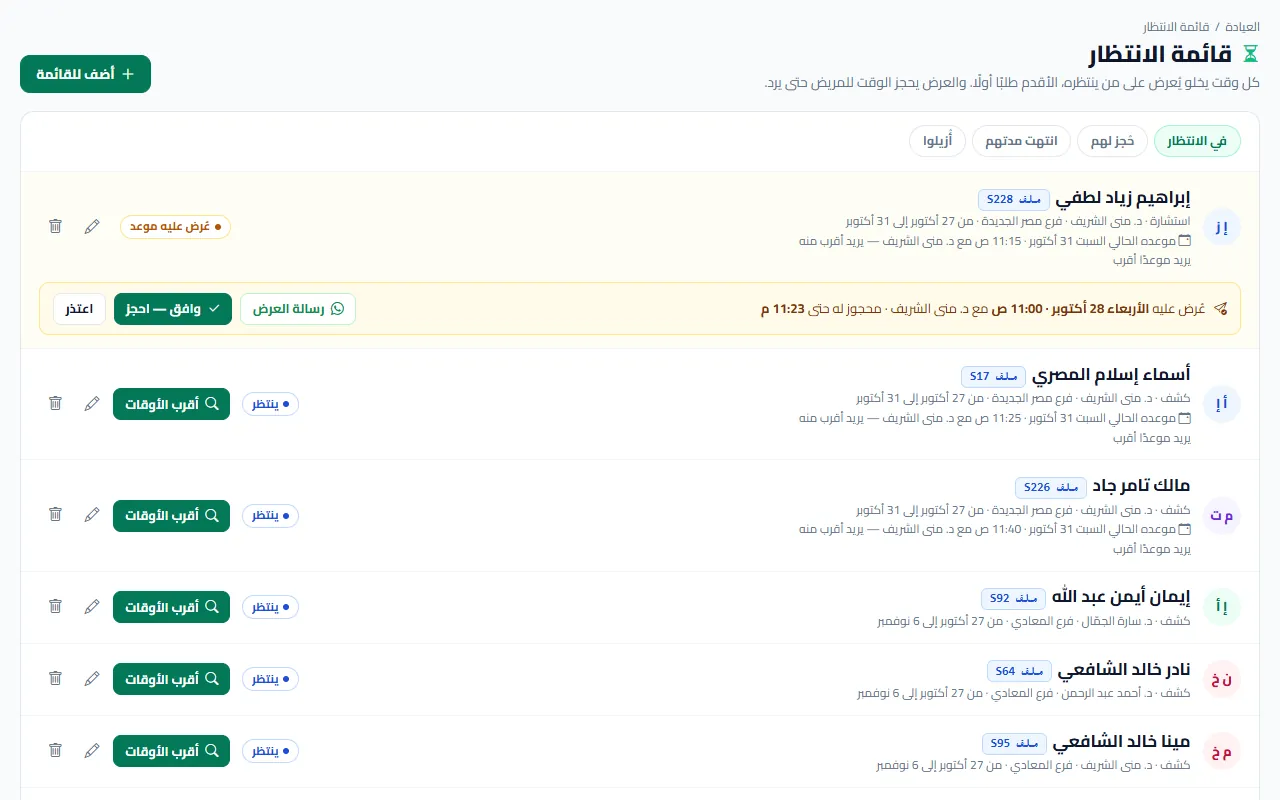Click patient name إبراهيم زياد لطفي

point(1123,198)
